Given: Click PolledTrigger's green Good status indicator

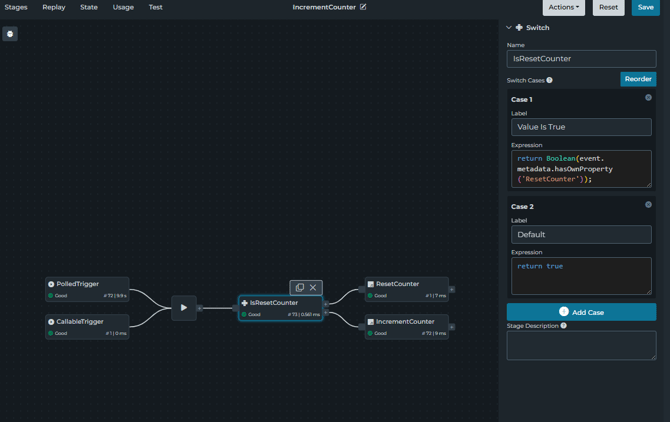Looking at the screenshot, I should pos(50,296).
